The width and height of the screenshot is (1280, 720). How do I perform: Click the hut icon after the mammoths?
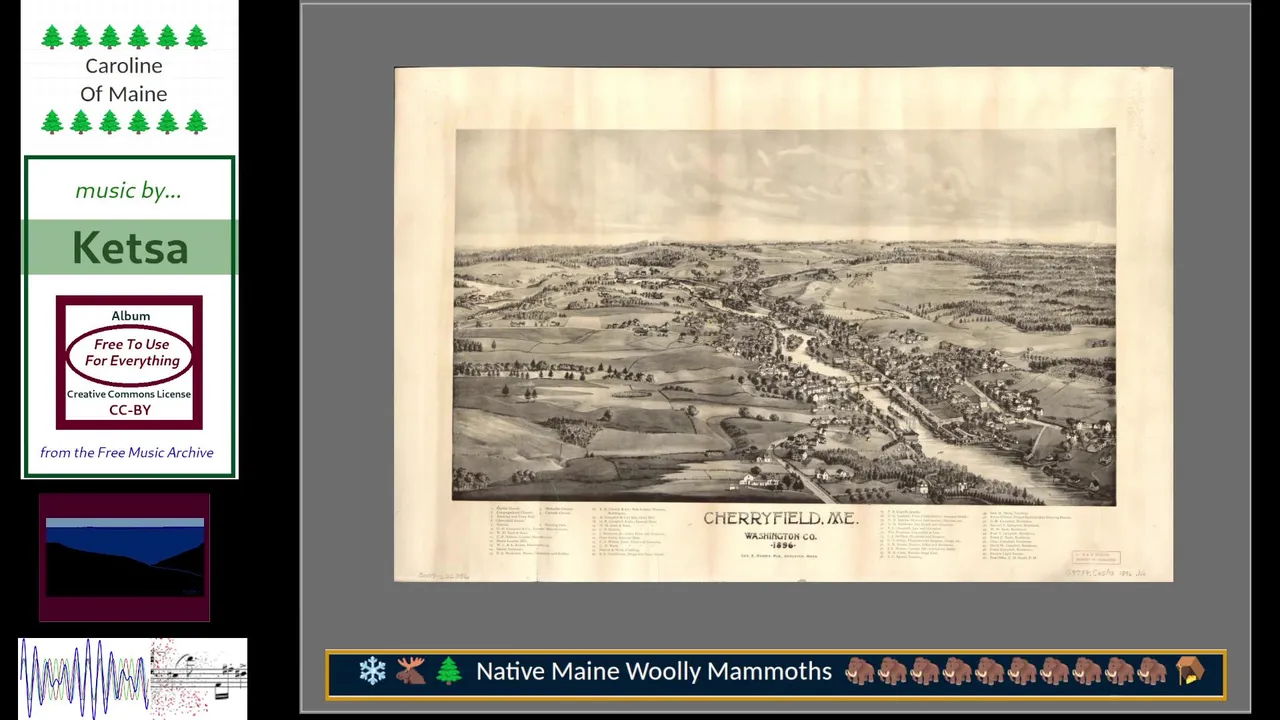(x=1190, y=672)
